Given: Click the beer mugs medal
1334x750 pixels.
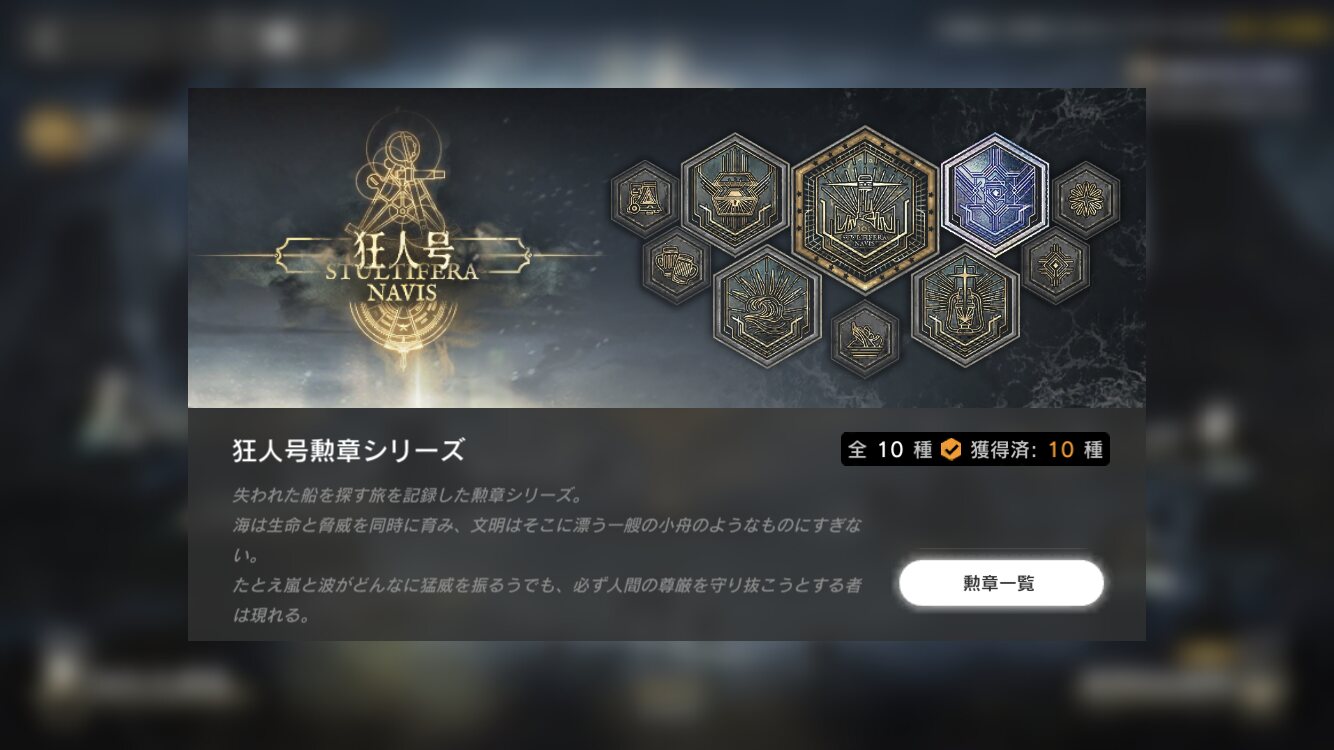Looking at the screenshot, I should (x=676, y=265).
